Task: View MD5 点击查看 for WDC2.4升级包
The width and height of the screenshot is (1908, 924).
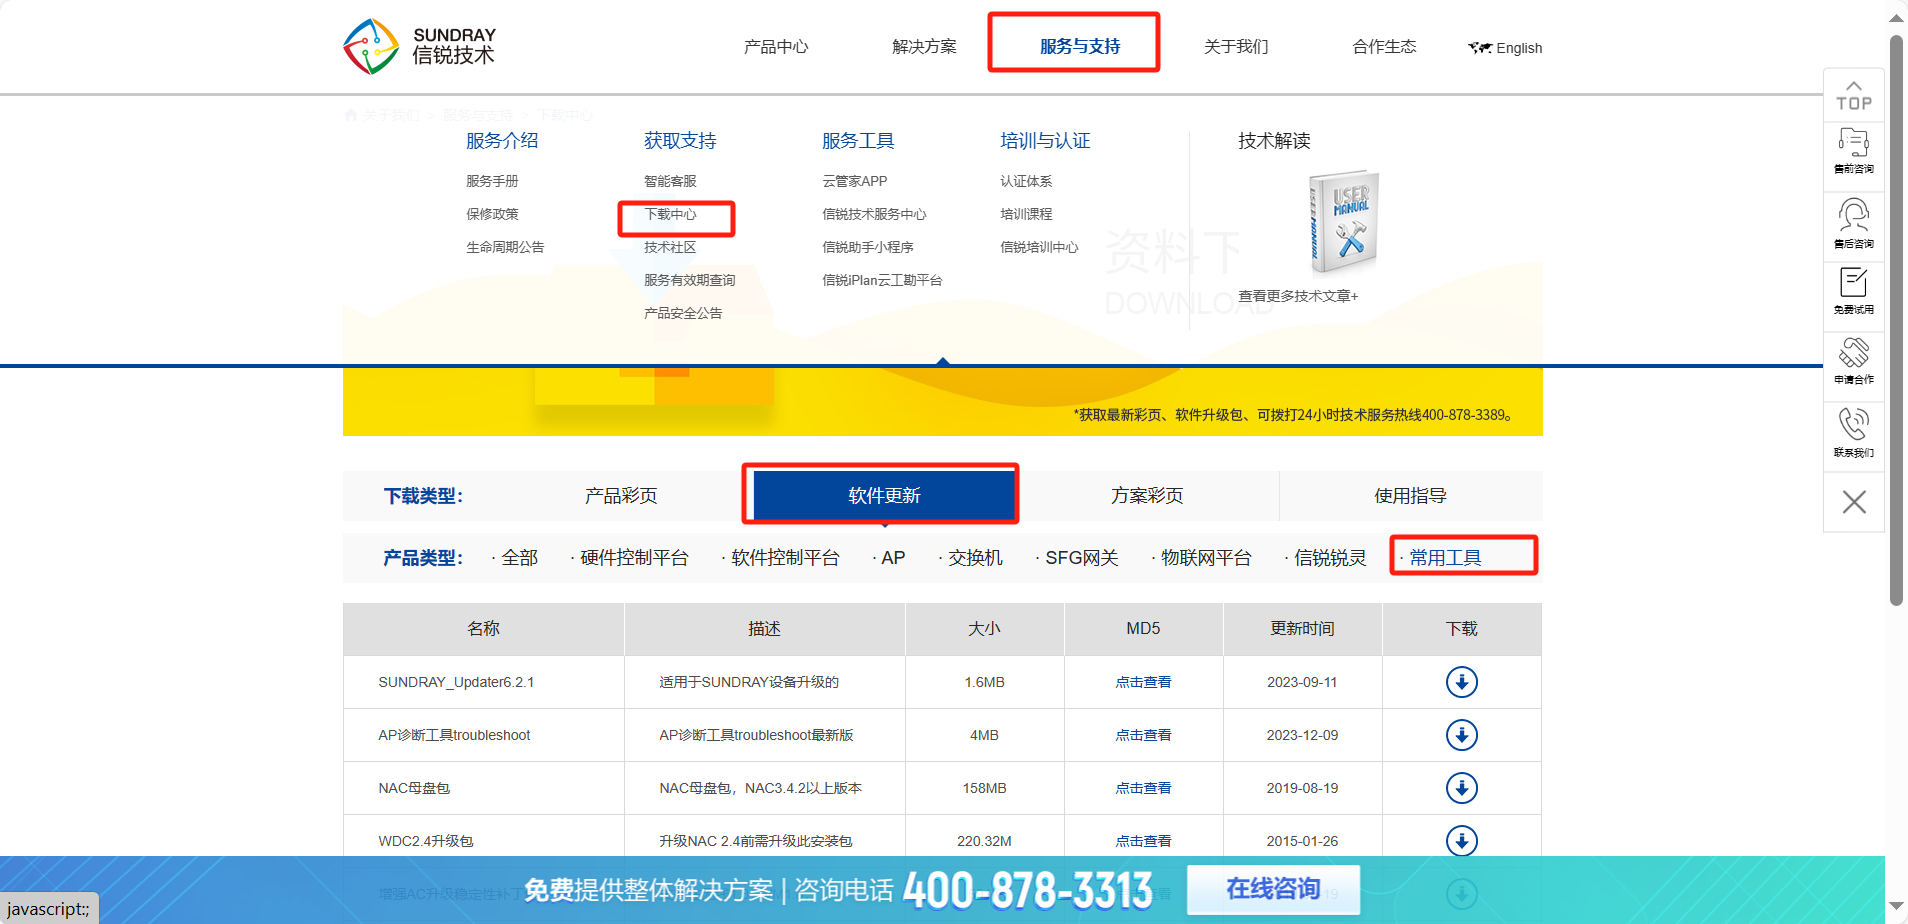Action: 1143,841
